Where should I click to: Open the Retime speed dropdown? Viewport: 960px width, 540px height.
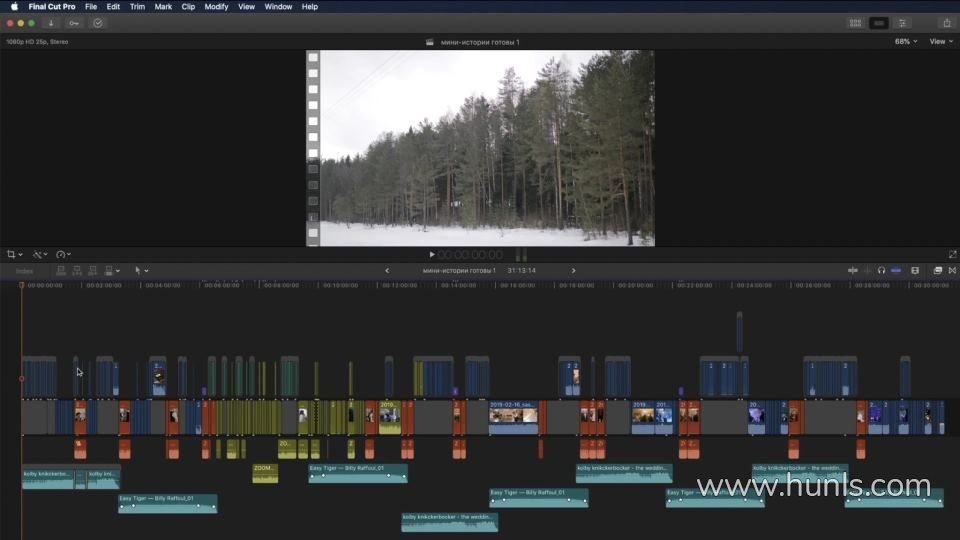pos(64,254)
